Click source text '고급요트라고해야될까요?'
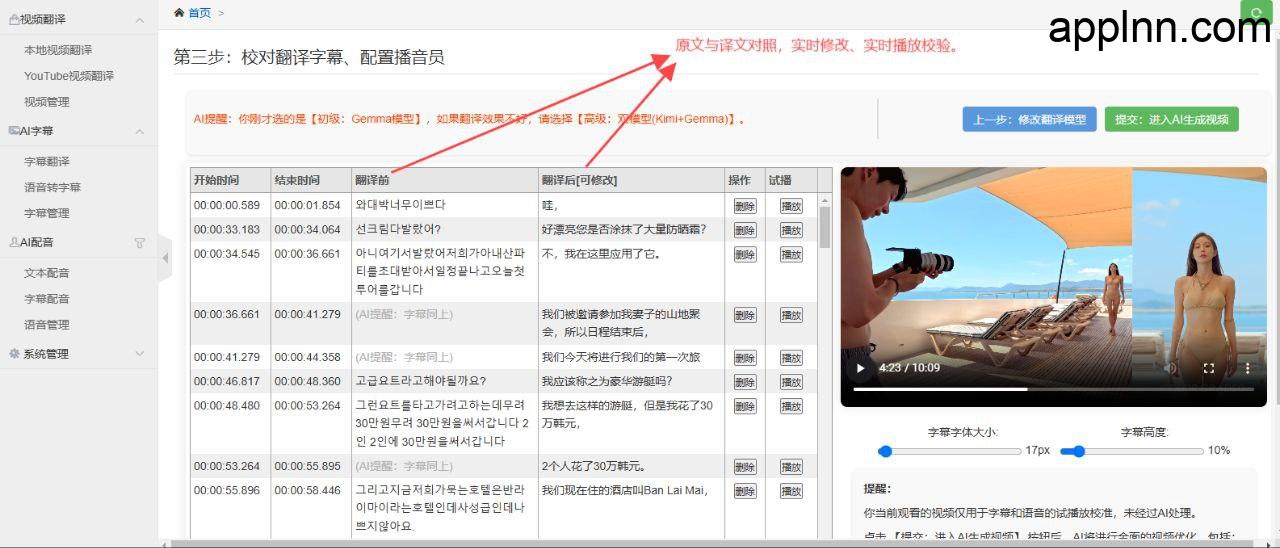This screenshot has width=1280, height=548. (x=421, y=381)
